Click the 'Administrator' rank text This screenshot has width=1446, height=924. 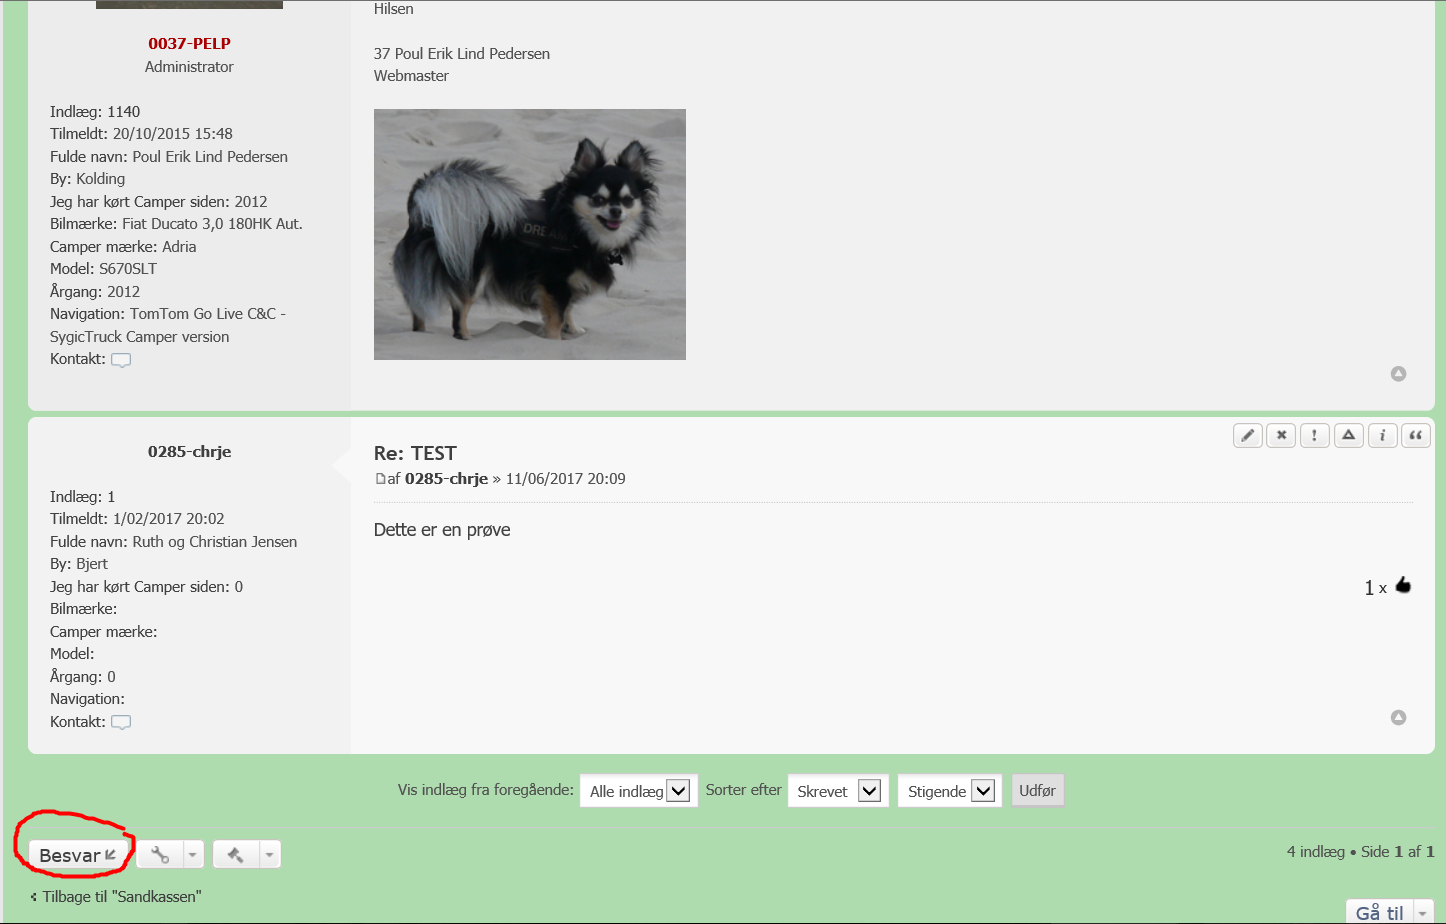pos(189,67)
